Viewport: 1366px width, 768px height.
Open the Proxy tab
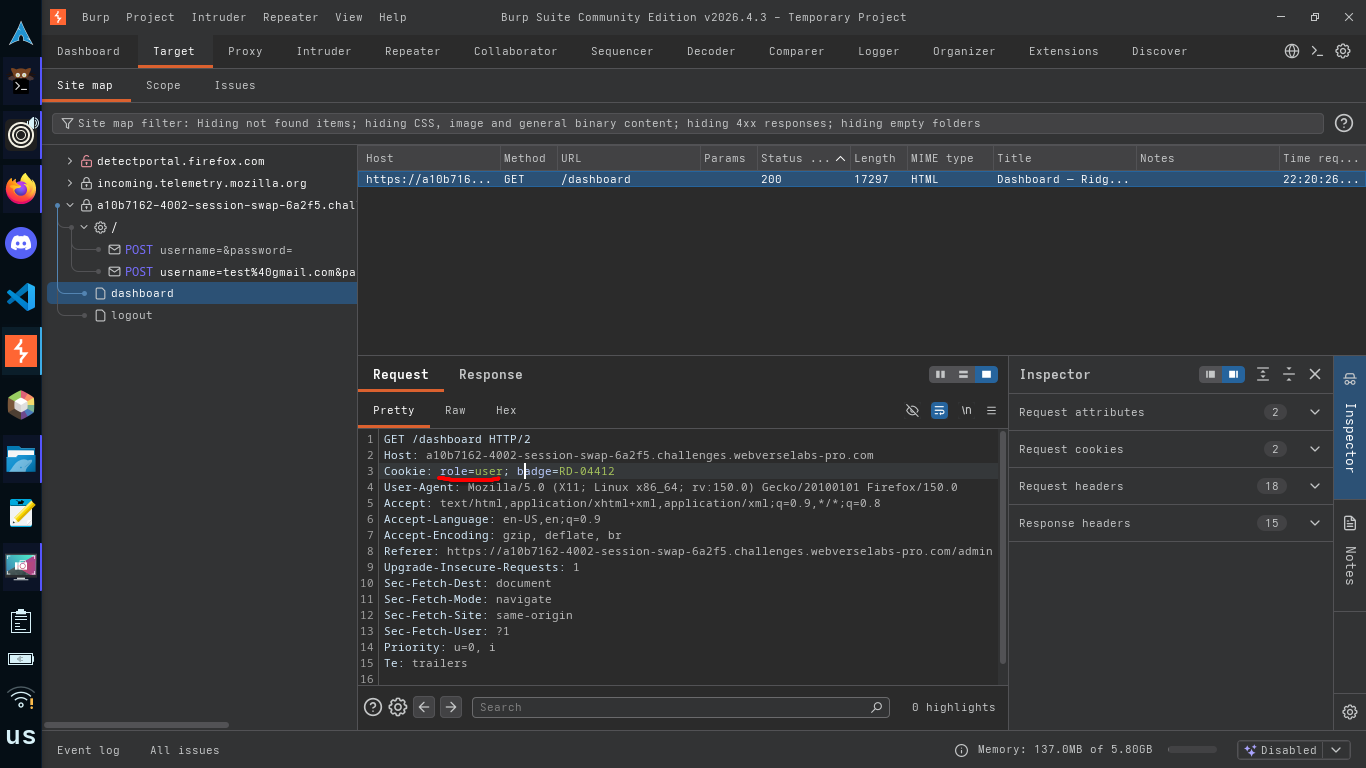click(245, 51)
